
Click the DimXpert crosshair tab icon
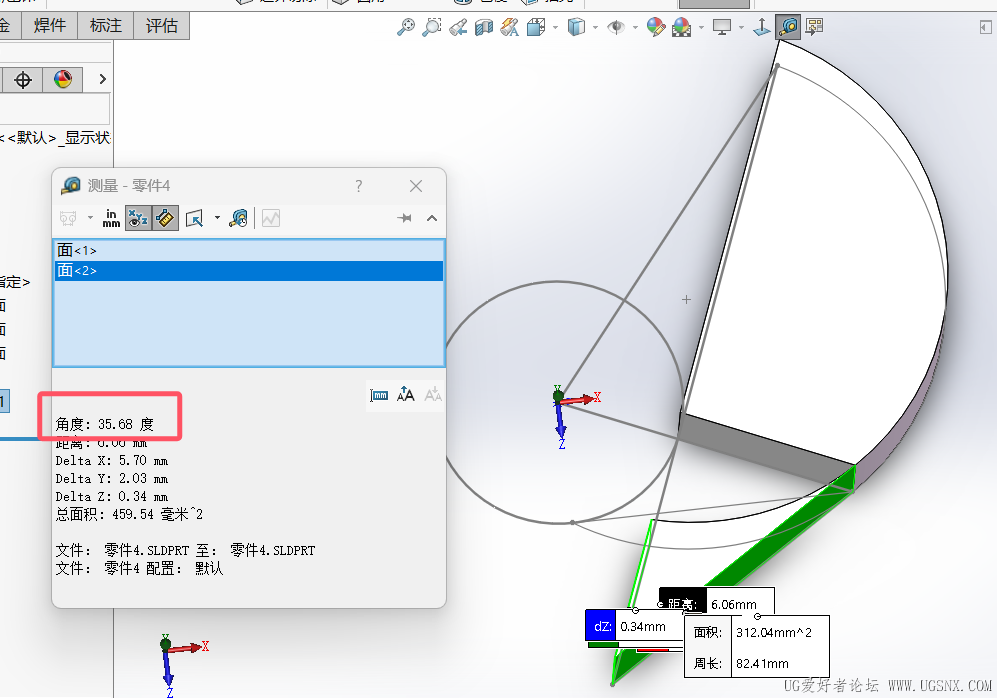[x=23, y=80]
